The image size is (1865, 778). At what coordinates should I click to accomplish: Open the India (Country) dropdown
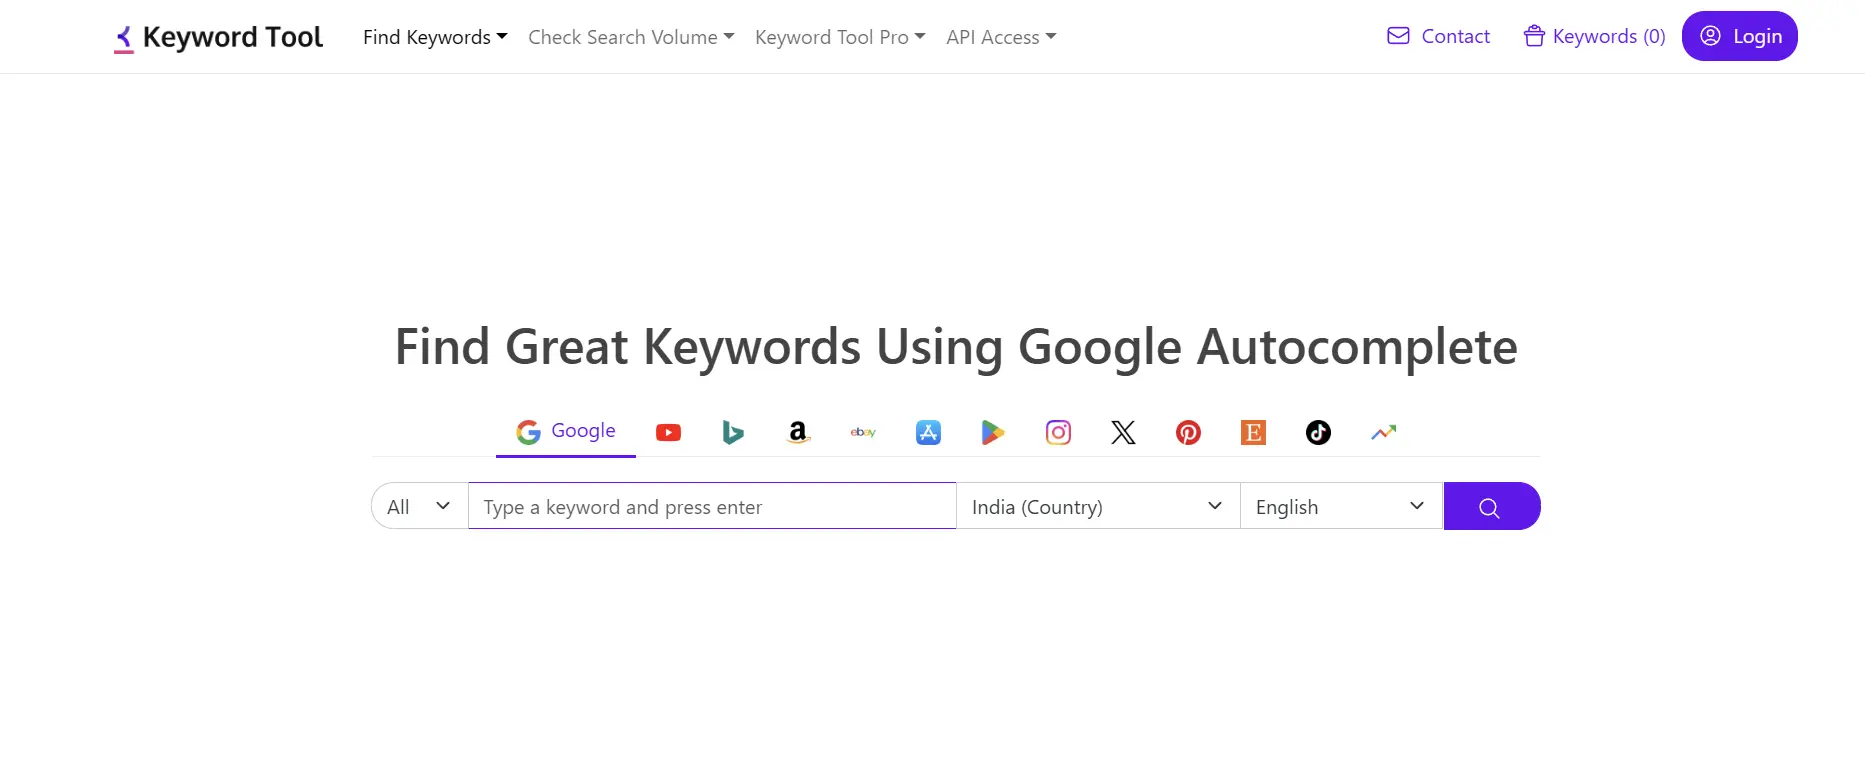(1098, 506)
